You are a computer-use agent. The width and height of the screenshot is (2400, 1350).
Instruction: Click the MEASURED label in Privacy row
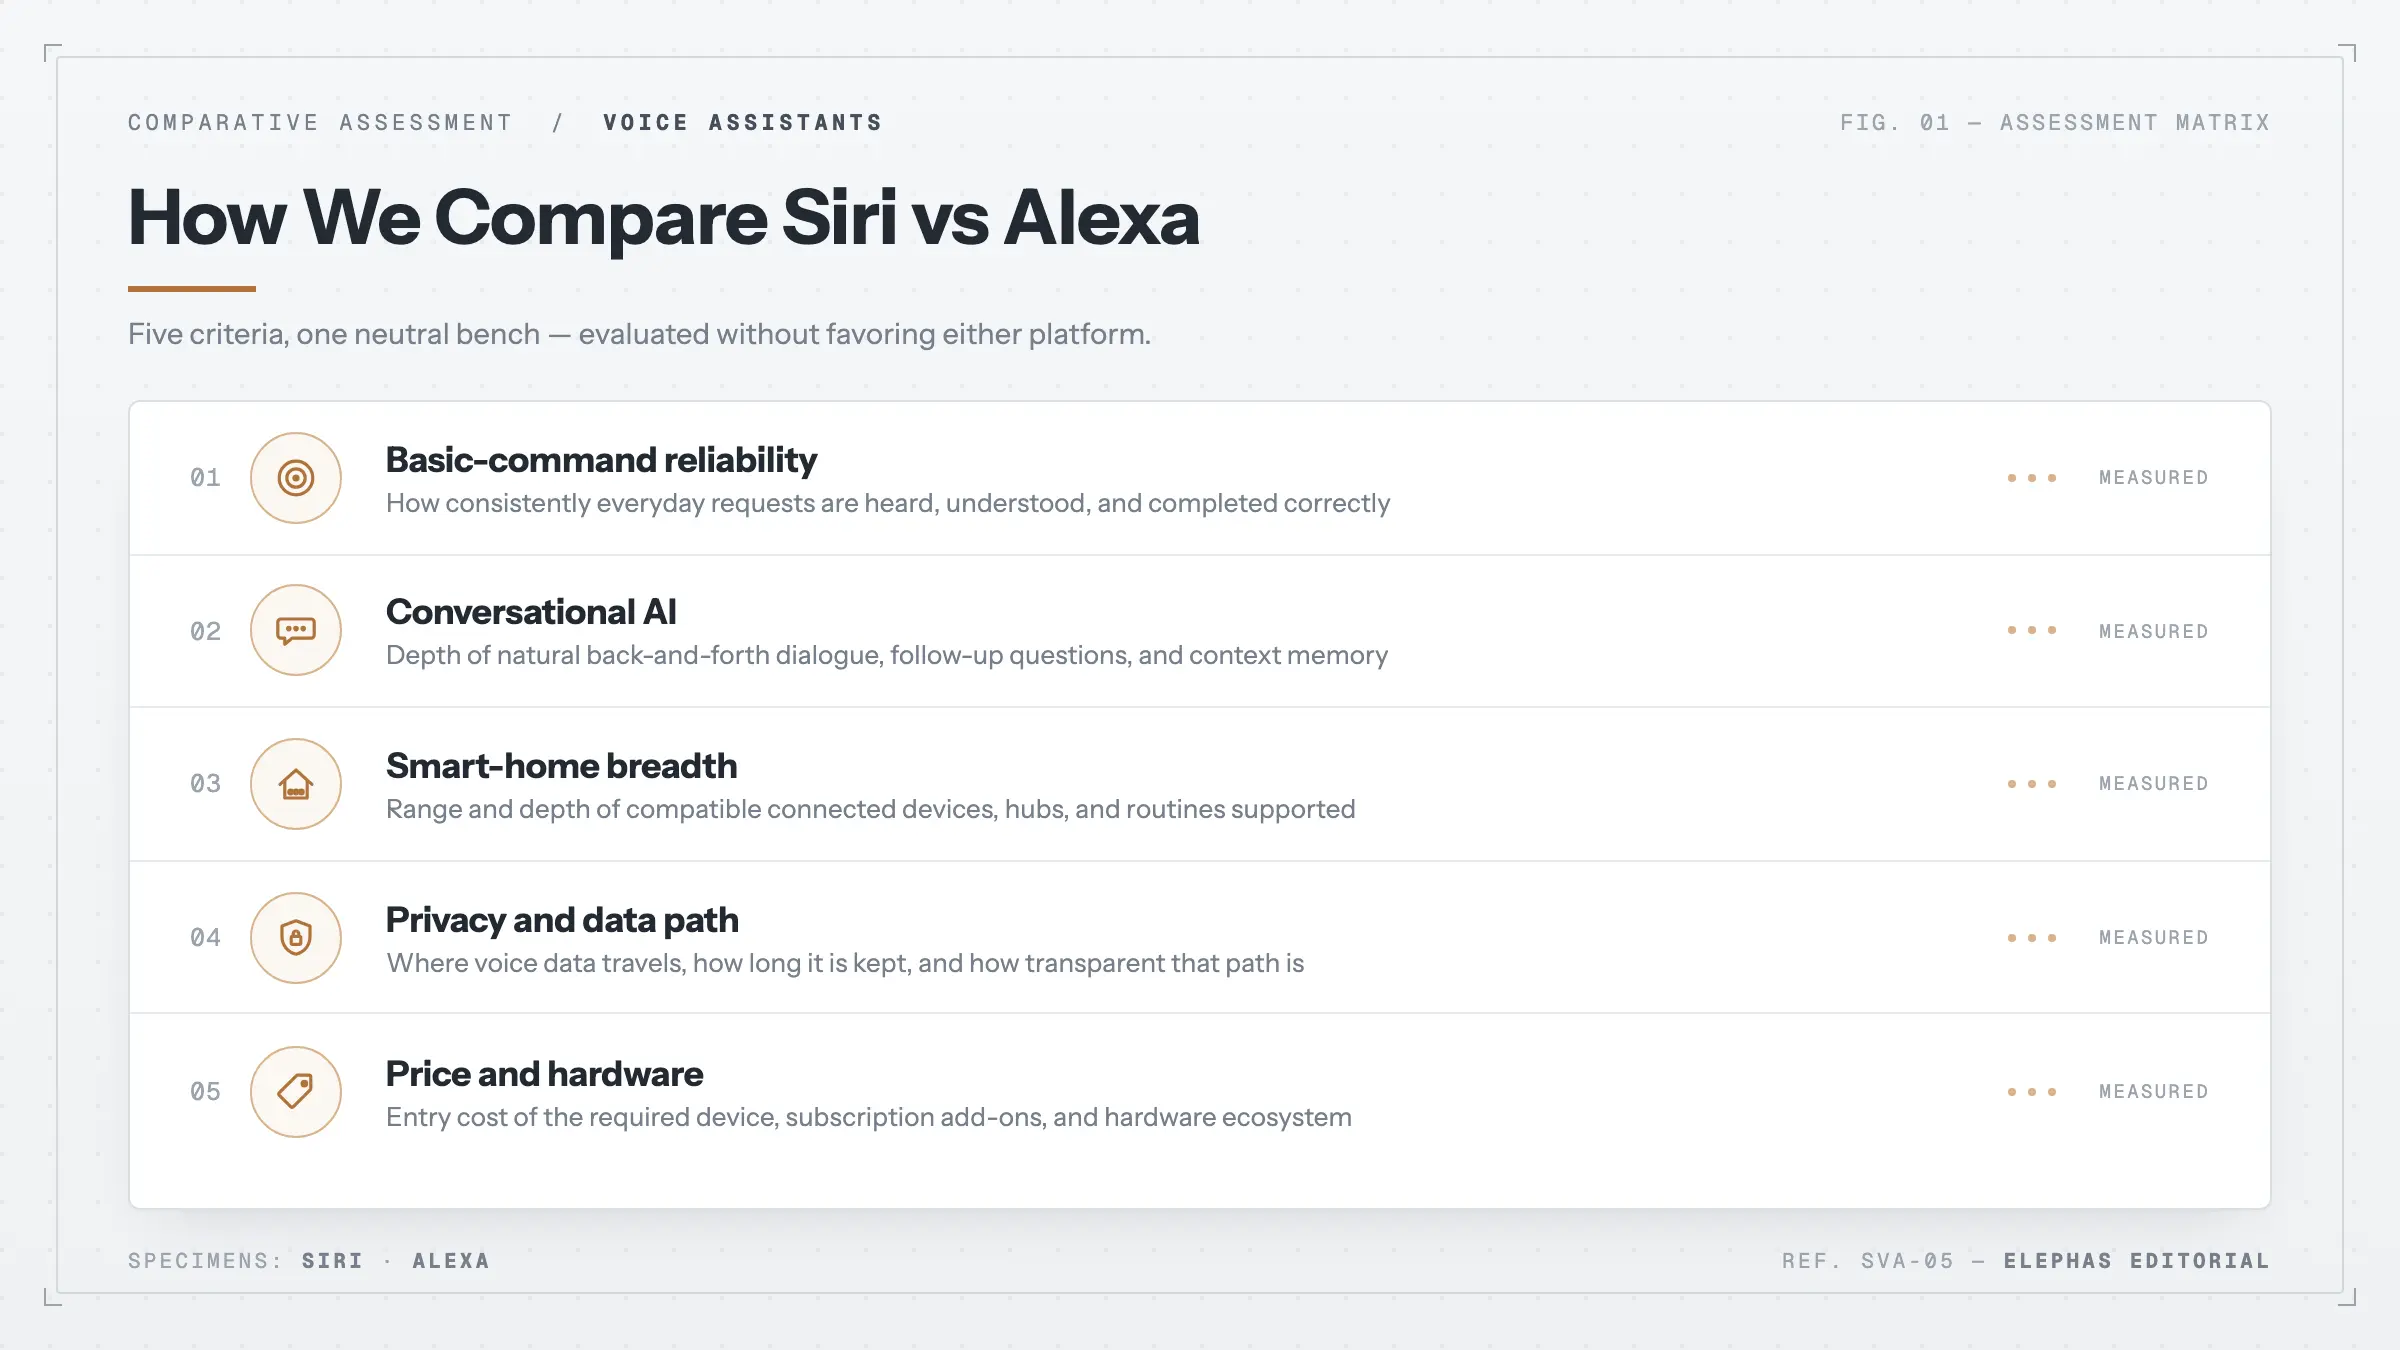coord(2154,938)
